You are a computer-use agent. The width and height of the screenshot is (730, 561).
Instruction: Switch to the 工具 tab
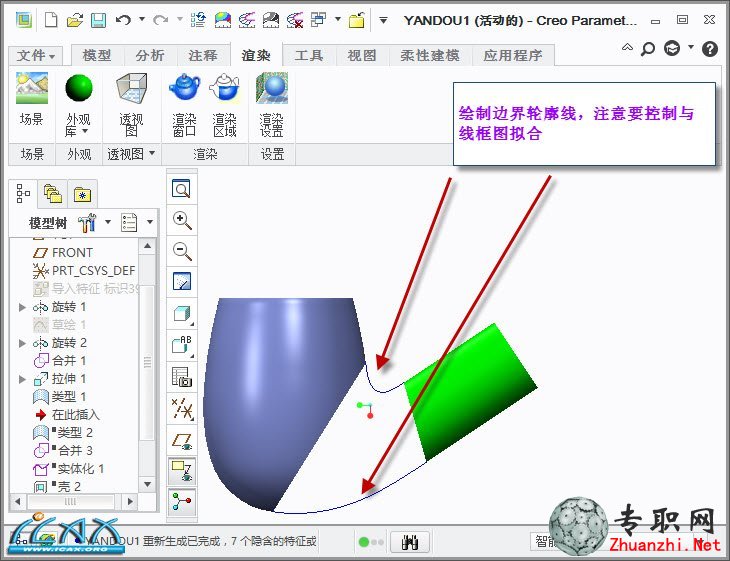pos(309,55)
